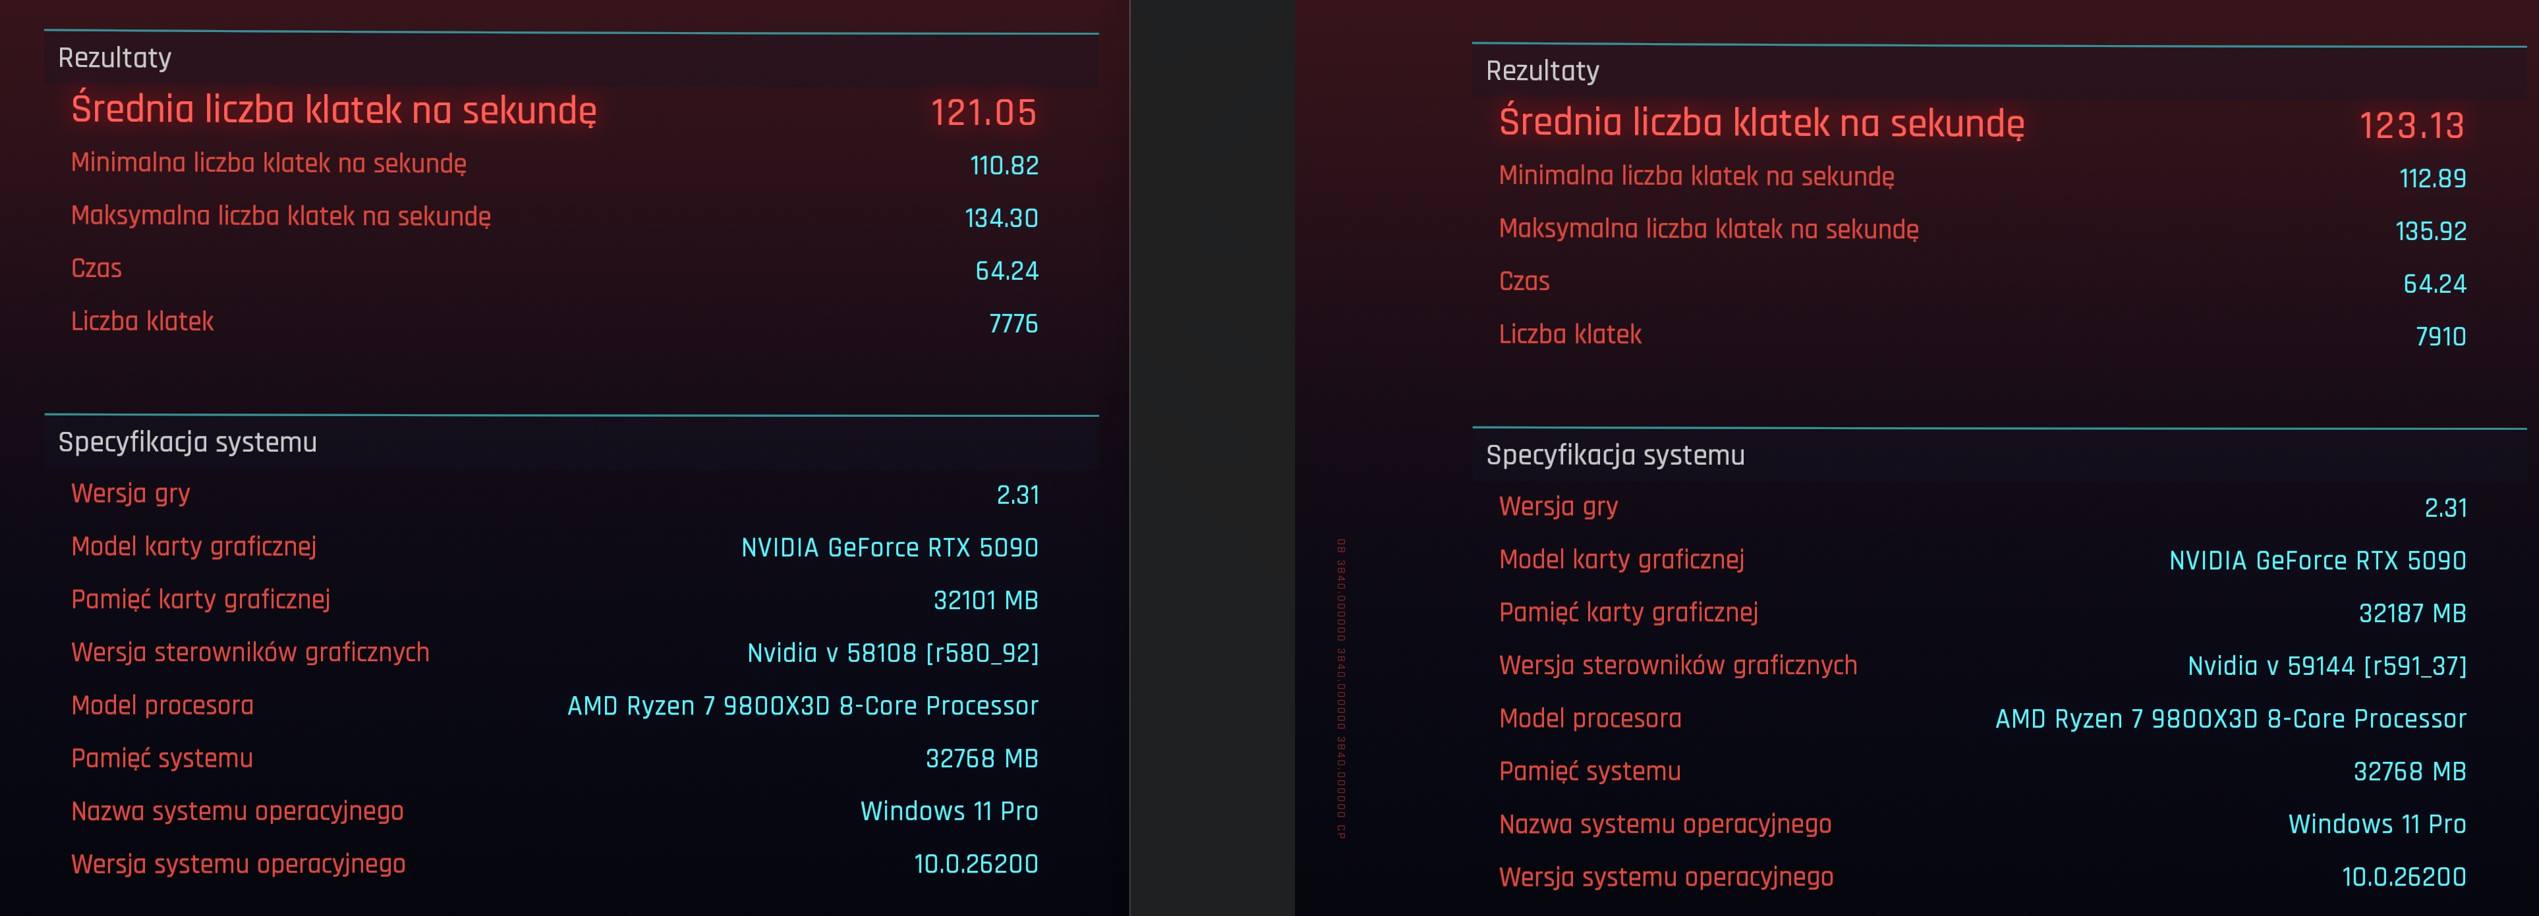Click the left panel's Czas label

pos(96,269)
